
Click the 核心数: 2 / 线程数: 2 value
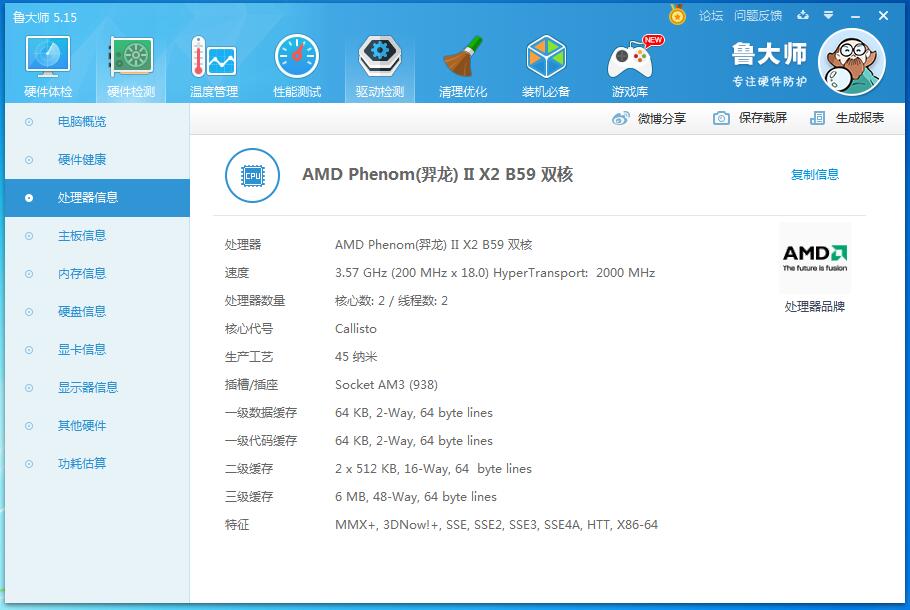pos(391,301)
